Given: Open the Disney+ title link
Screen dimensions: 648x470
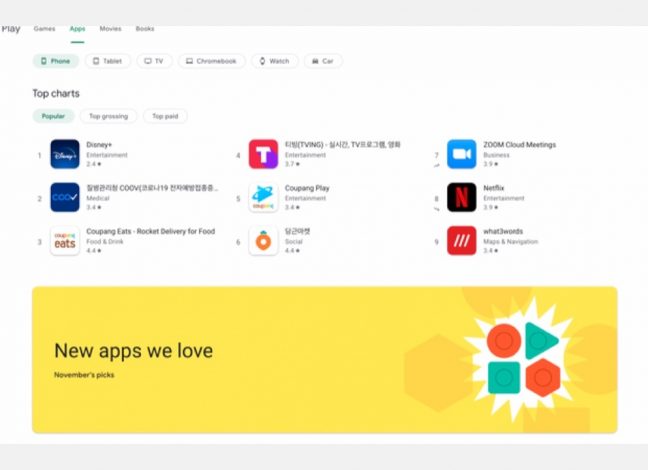Looking at the screenshot, I should pos(99,145).
